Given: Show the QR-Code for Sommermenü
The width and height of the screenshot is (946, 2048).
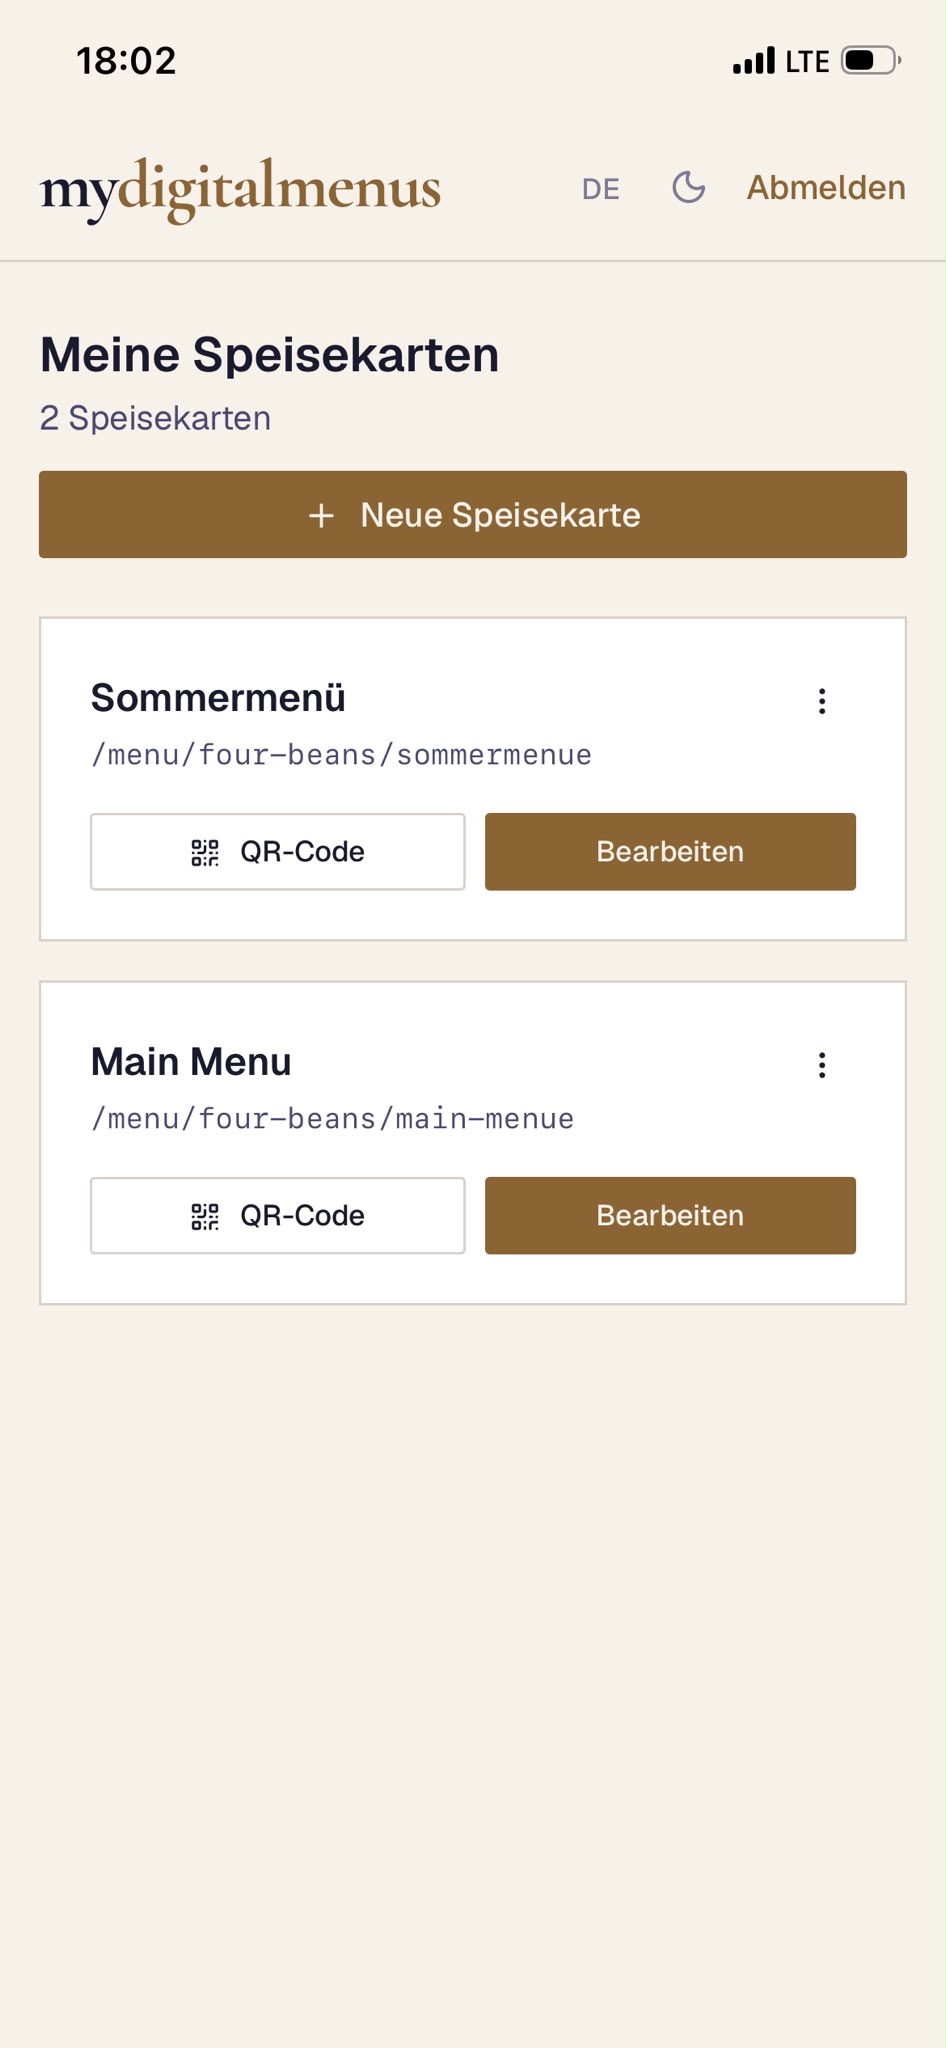Looking at the screenshot, I should (x=278, y=852).
